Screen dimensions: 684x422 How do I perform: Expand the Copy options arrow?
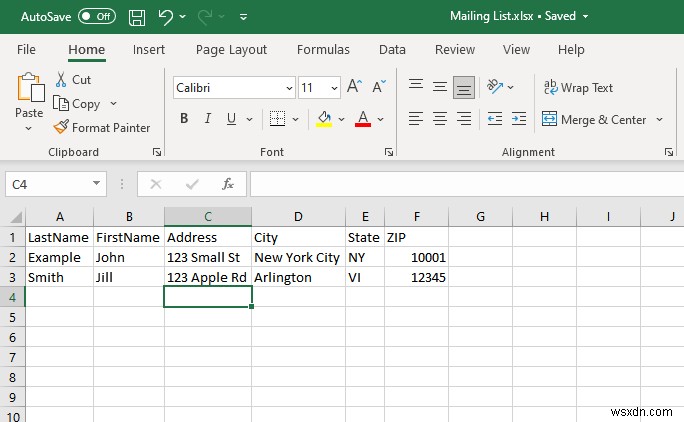(x=113, y=103)
